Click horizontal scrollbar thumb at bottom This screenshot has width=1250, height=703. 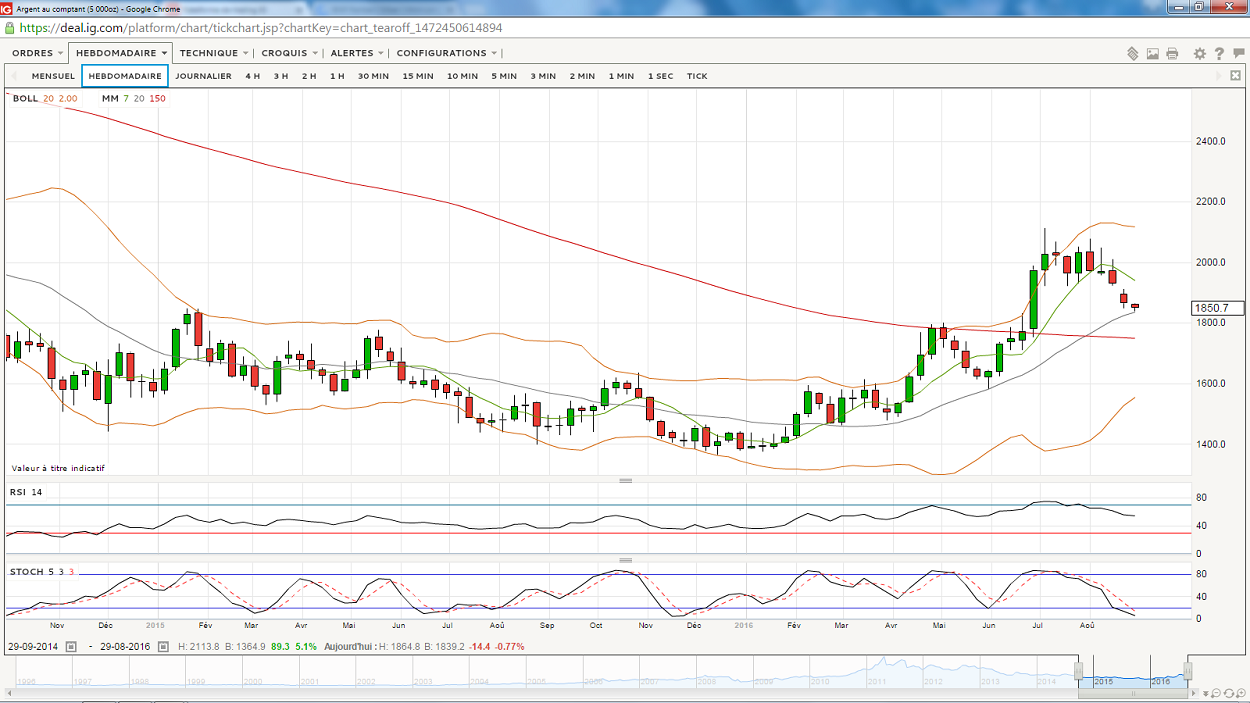[x=1134, y=692]
